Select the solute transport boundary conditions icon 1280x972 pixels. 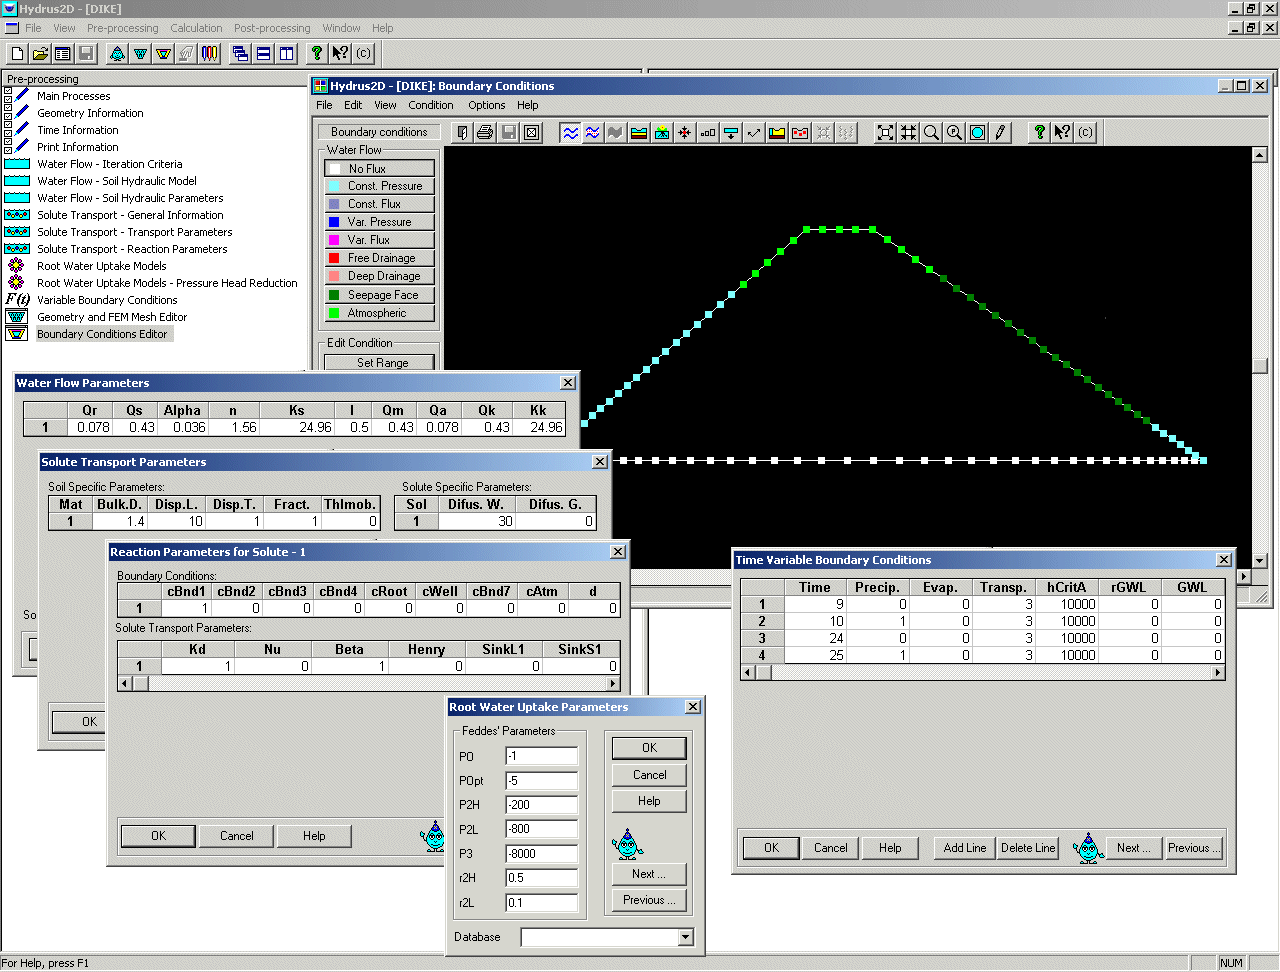[x=593, y=132]
